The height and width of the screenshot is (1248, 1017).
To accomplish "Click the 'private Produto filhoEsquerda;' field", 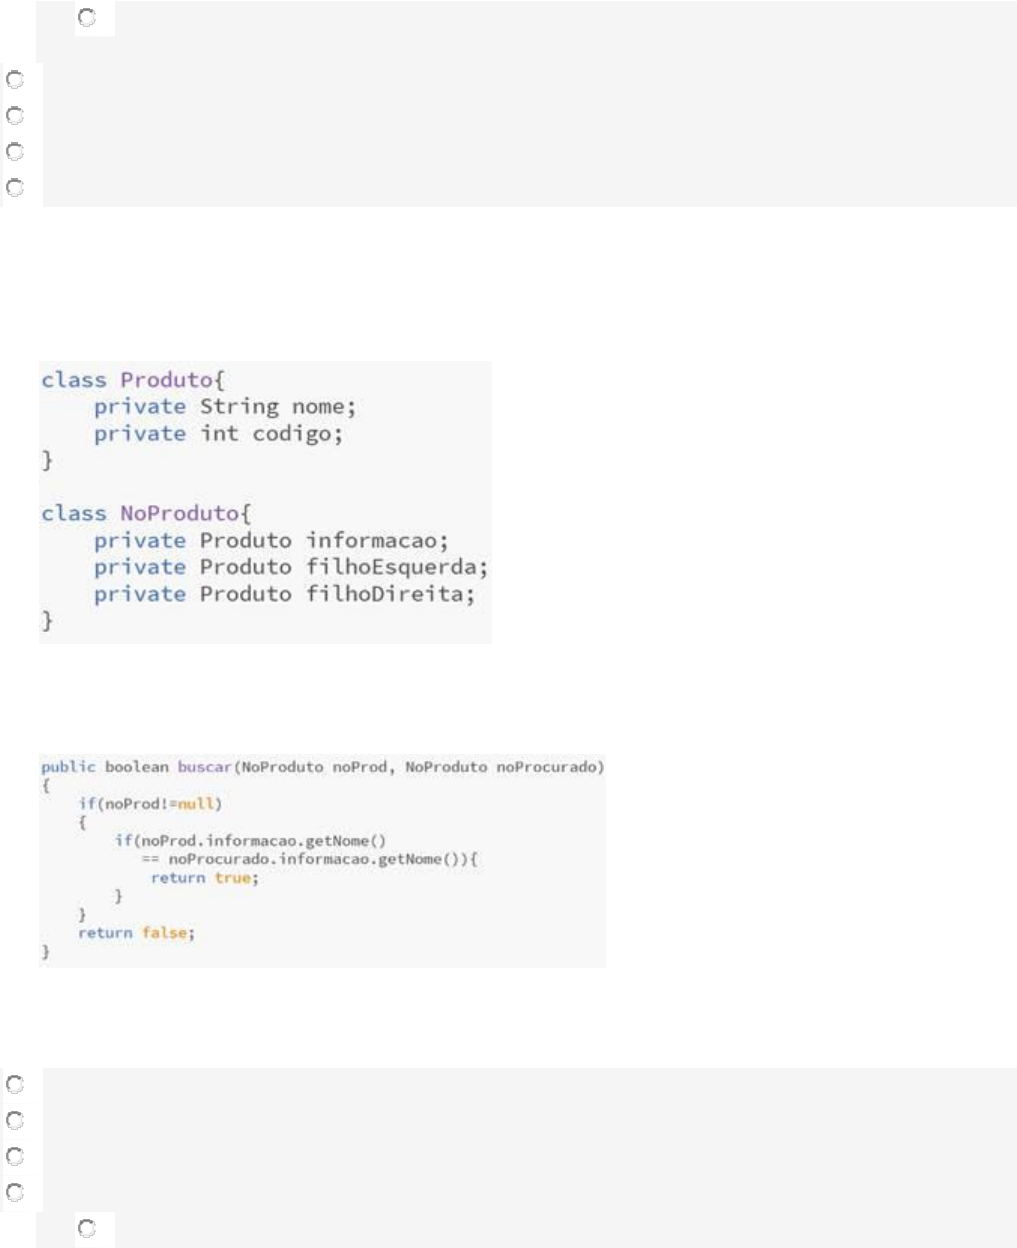I will click(x=290, y=567).
